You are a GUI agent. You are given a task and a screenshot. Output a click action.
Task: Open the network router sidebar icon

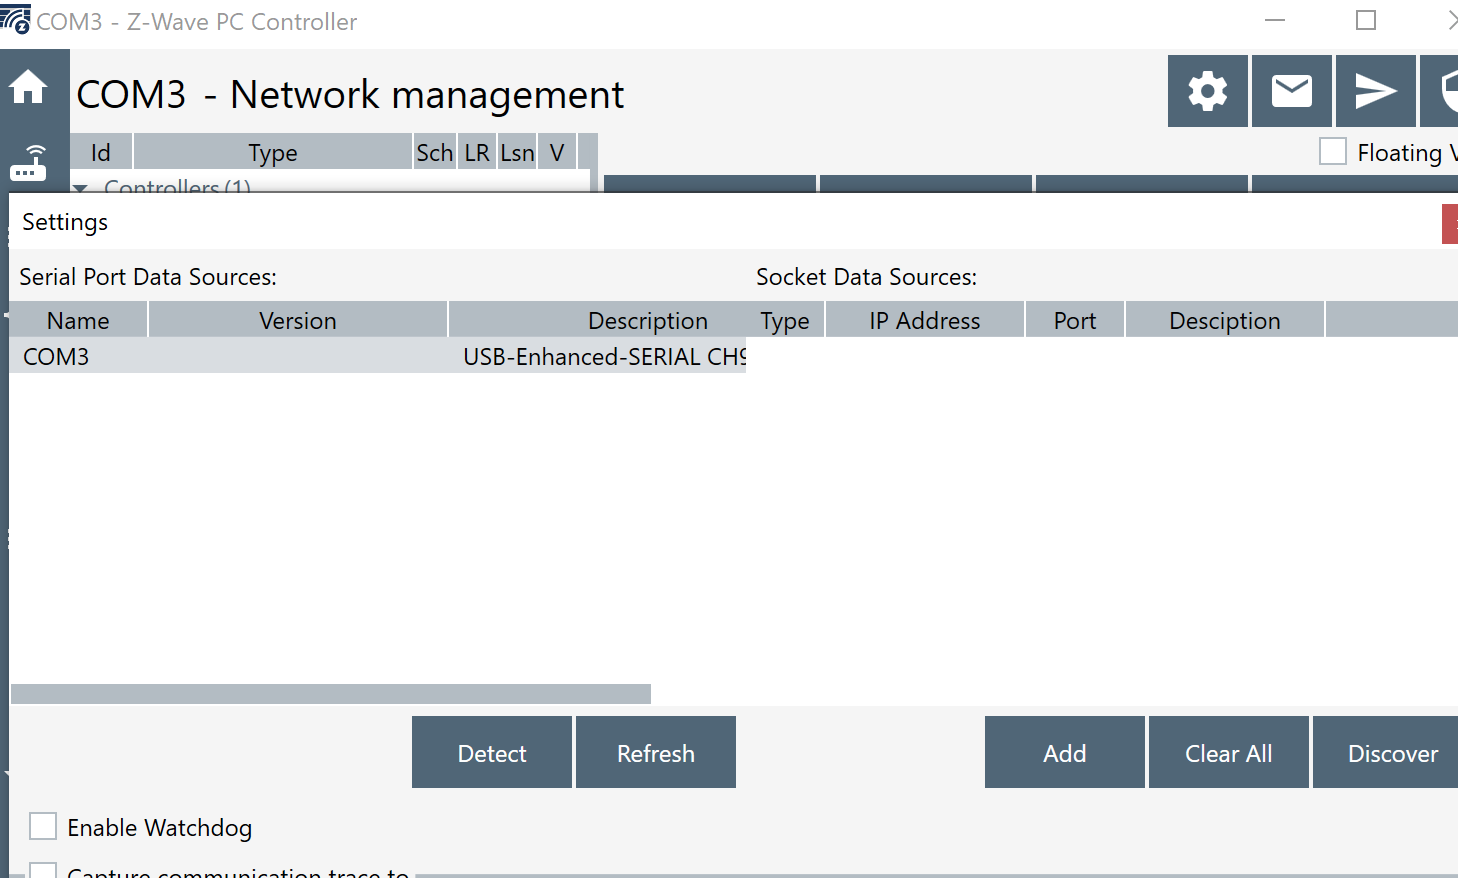(x=29, y=162)
